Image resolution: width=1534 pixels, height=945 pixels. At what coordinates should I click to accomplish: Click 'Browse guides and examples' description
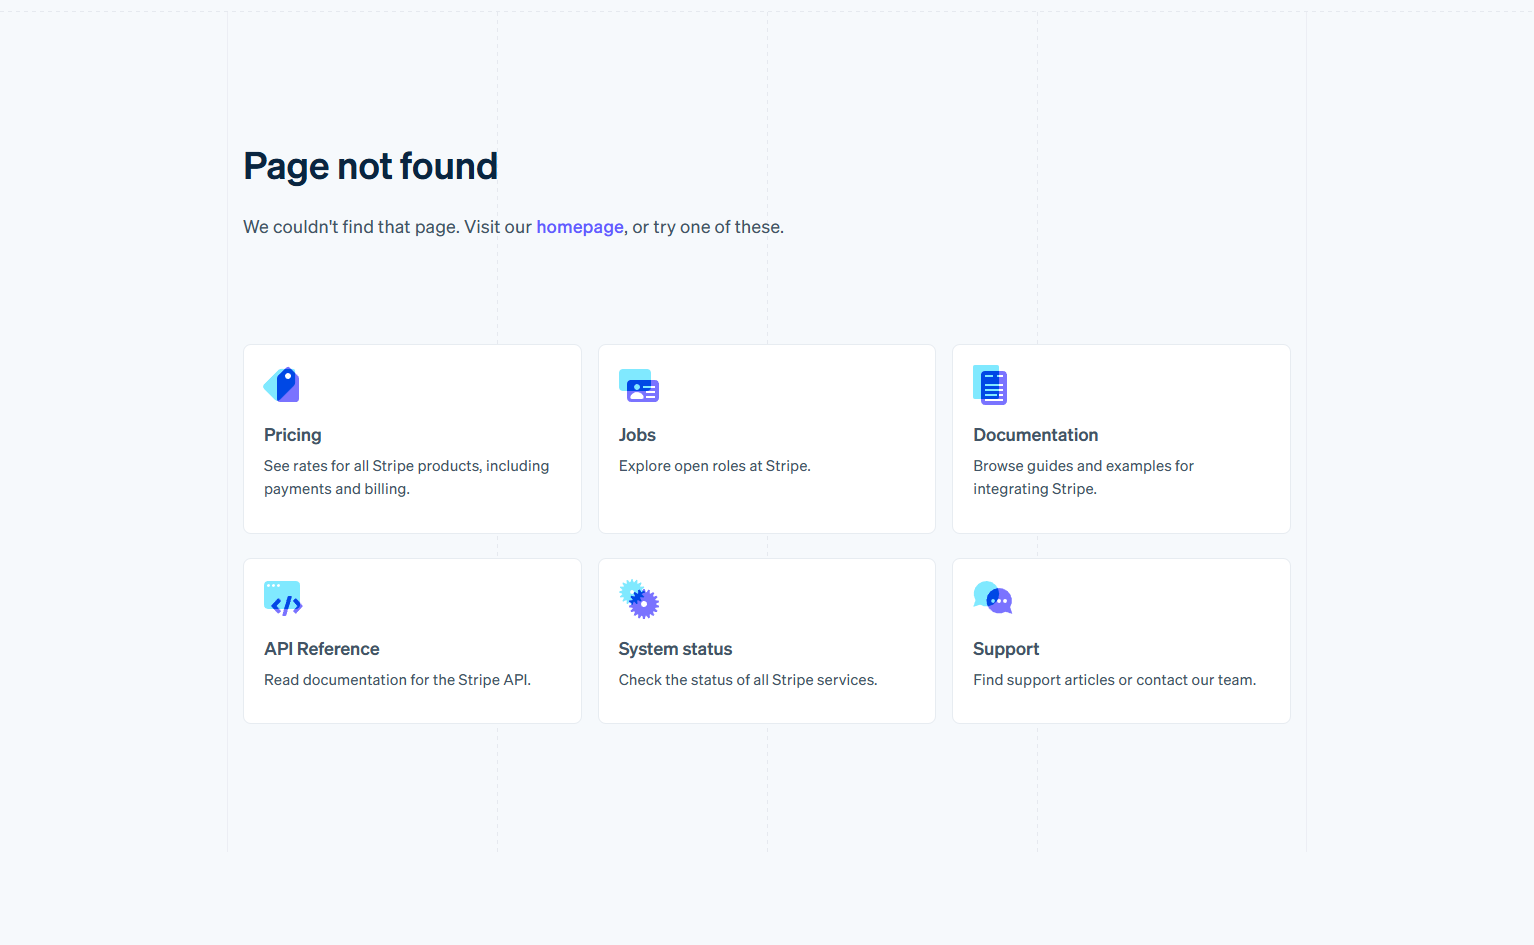click(1084, 477)
